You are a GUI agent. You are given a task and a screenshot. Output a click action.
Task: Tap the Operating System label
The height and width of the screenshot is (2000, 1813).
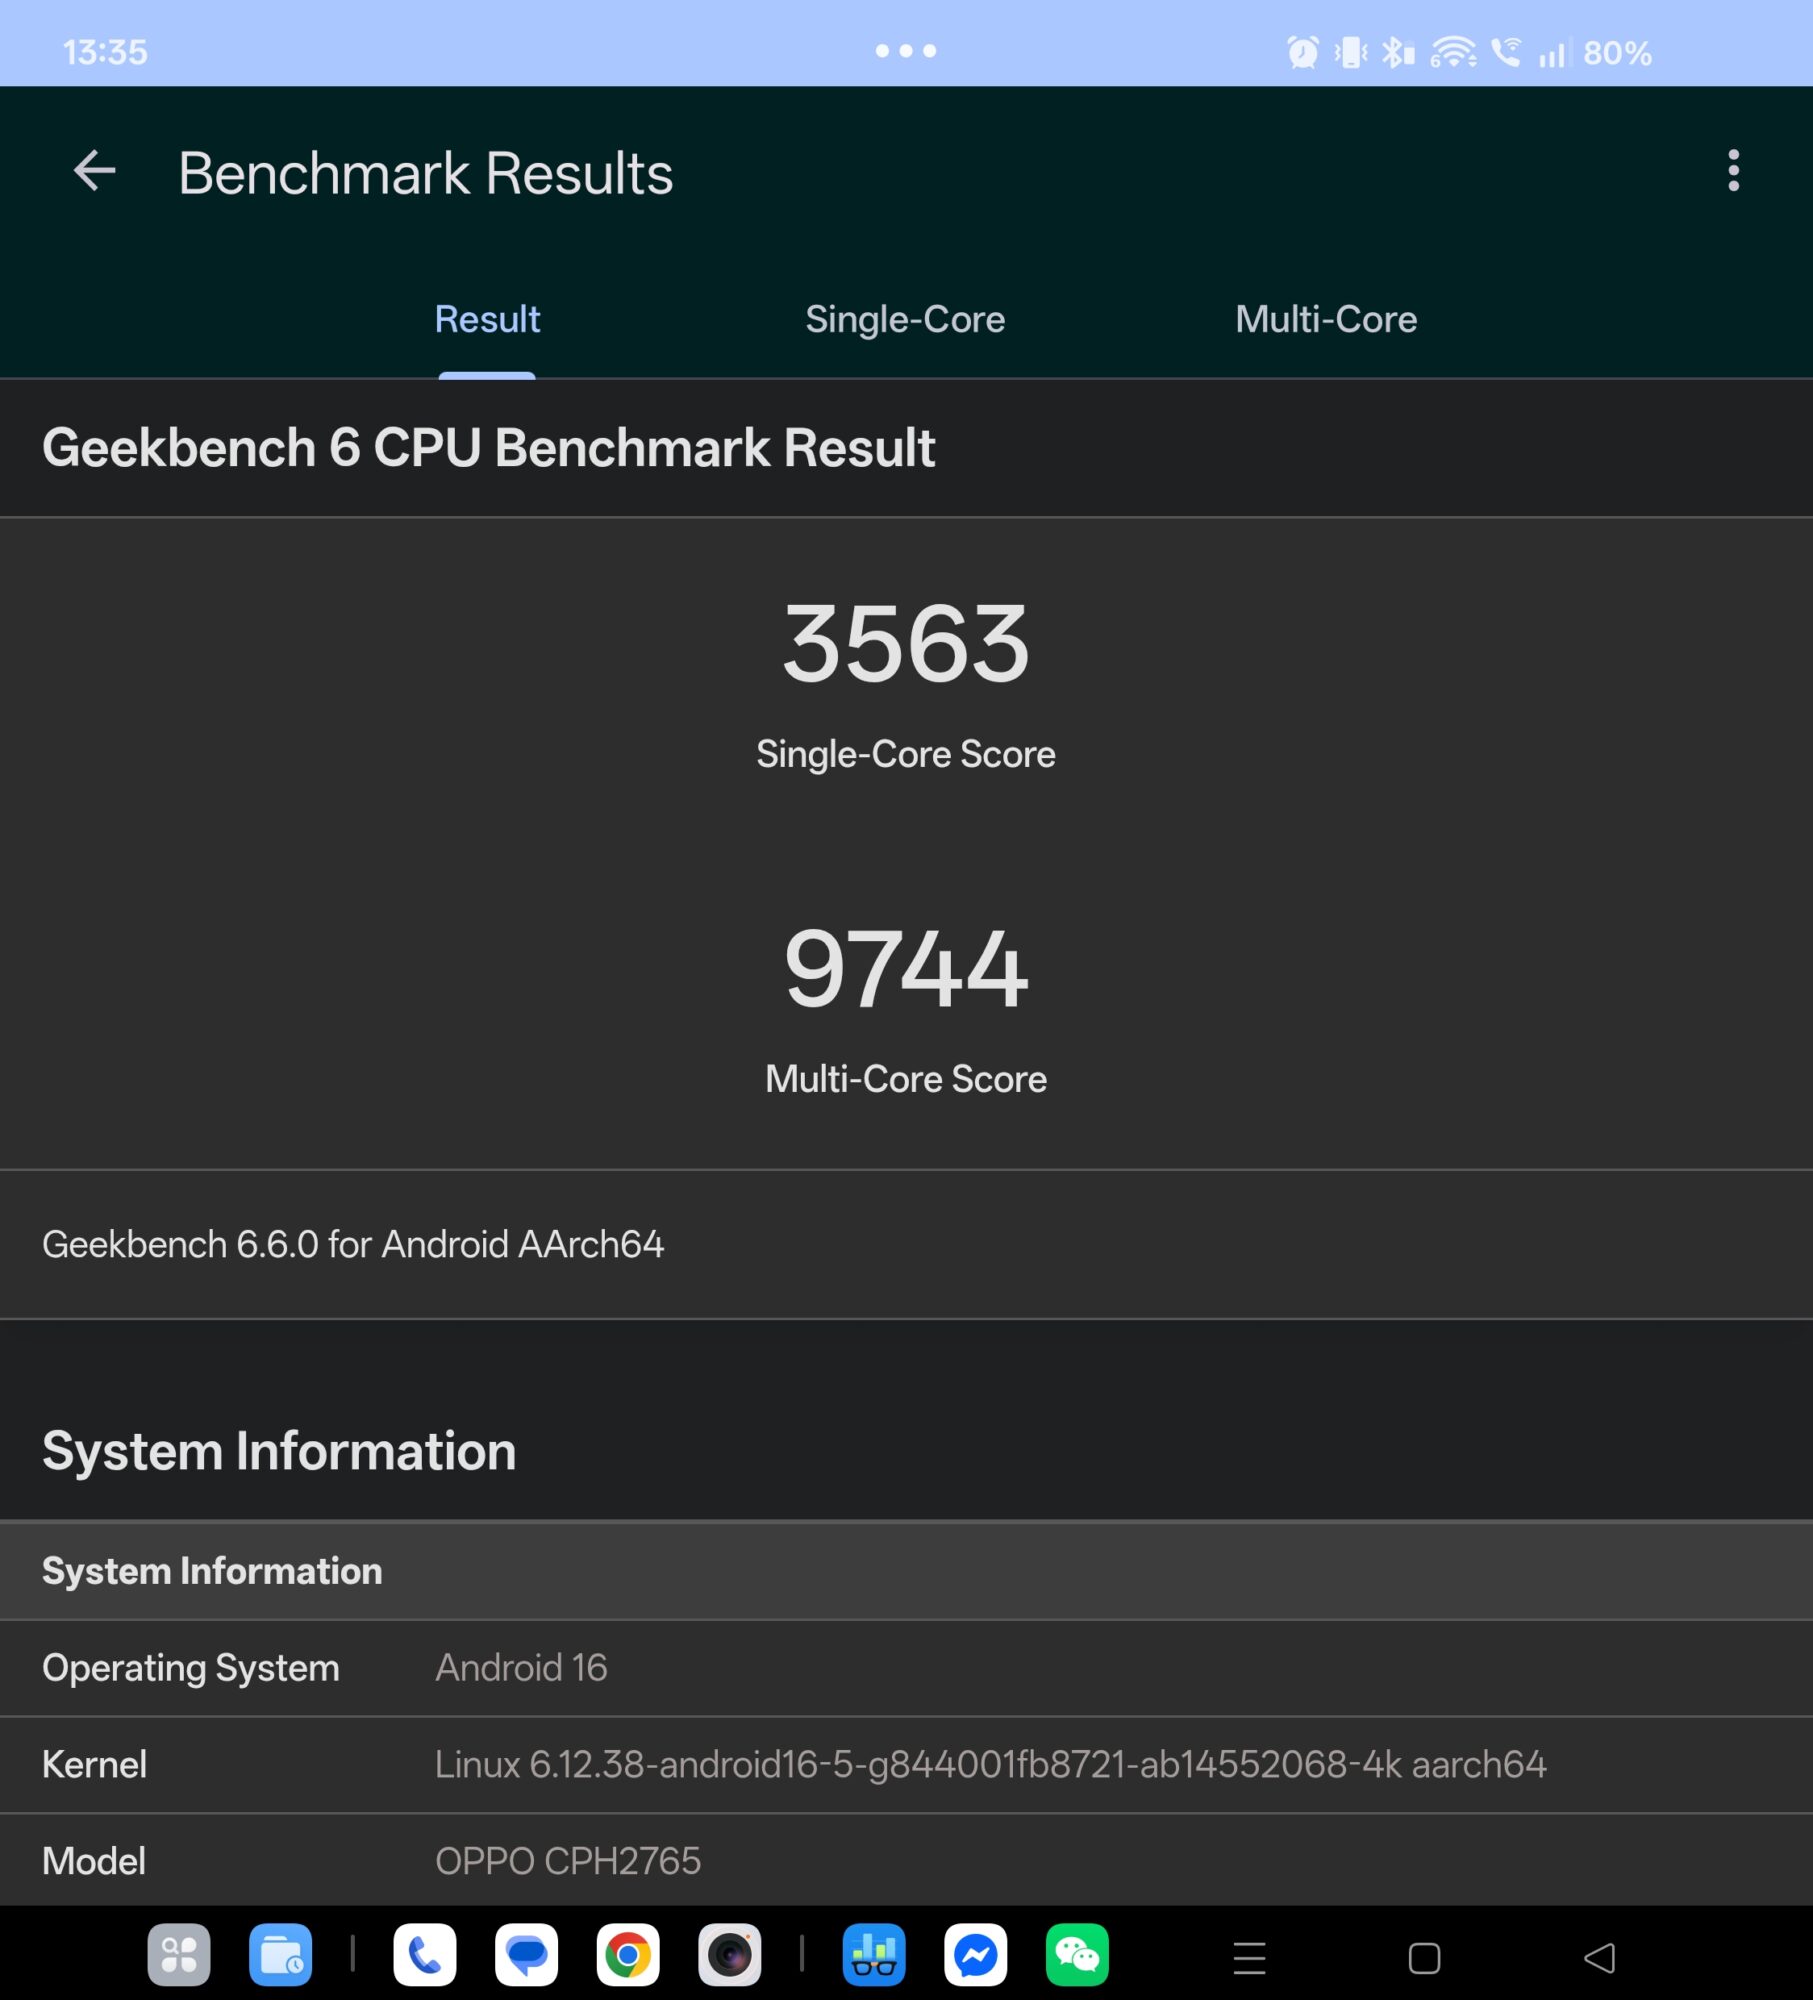191,1668
